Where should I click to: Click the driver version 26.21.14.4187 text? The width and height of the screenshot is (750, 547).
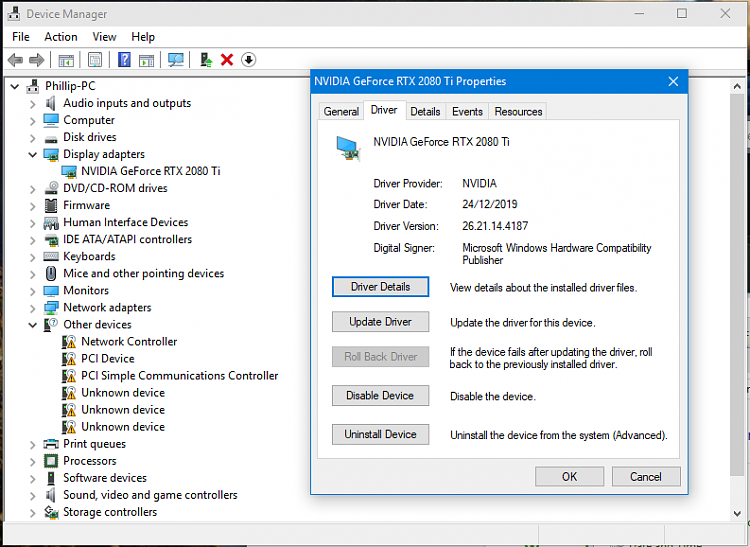click(x=495, y=226)
